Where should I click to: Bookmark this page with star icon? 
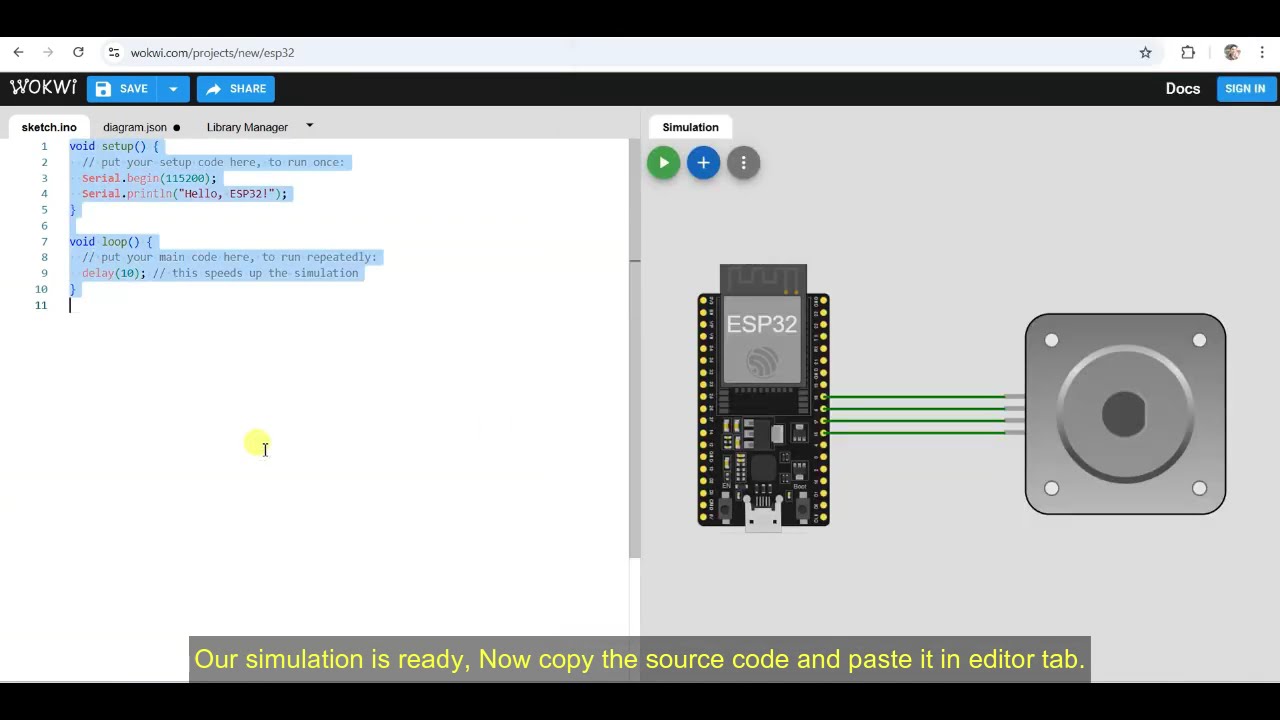click(x=1146, y=52)
